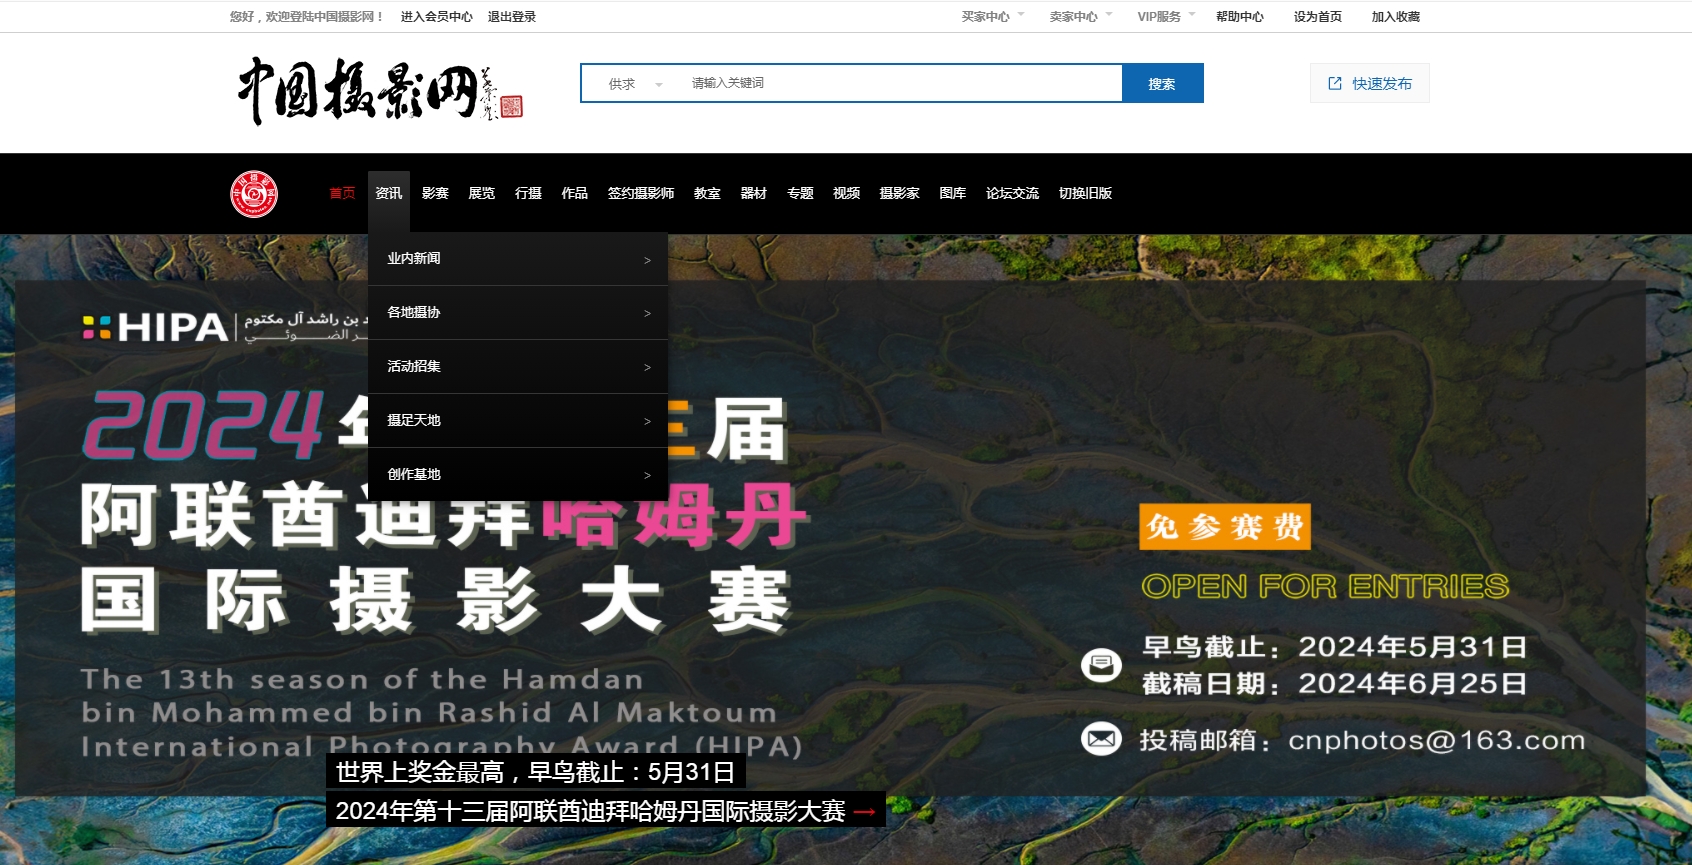Open the 资讯 nav item

(389, 194)
